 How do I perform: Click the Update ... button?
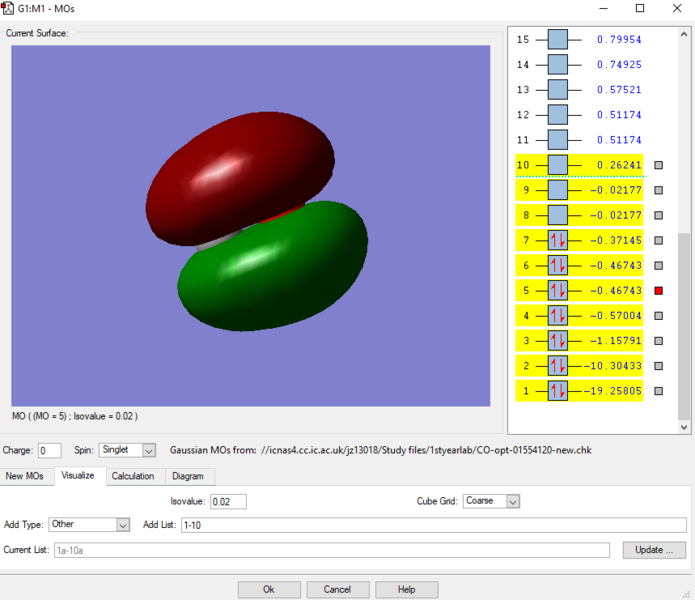pos(654,550)
